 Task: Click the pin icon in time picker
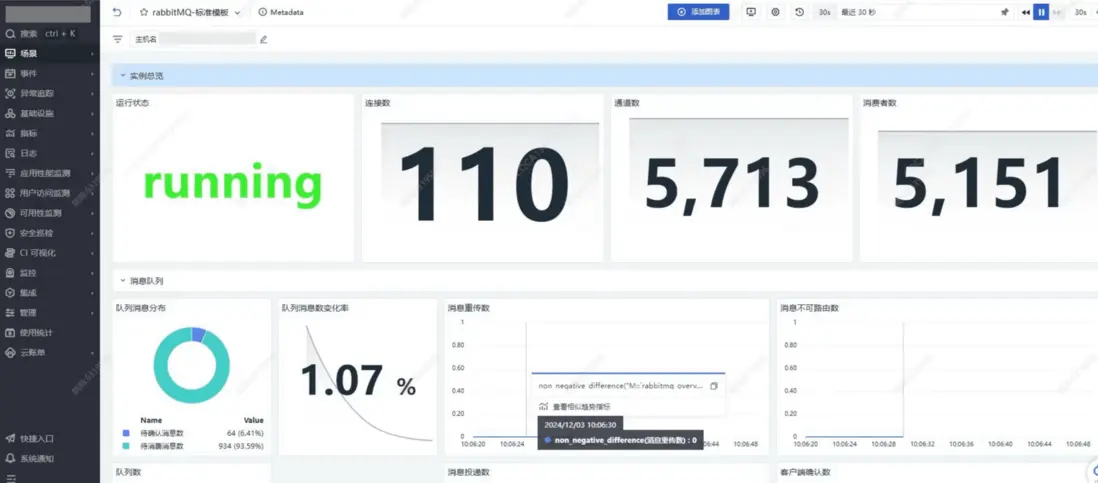(x=1005, y=12)
